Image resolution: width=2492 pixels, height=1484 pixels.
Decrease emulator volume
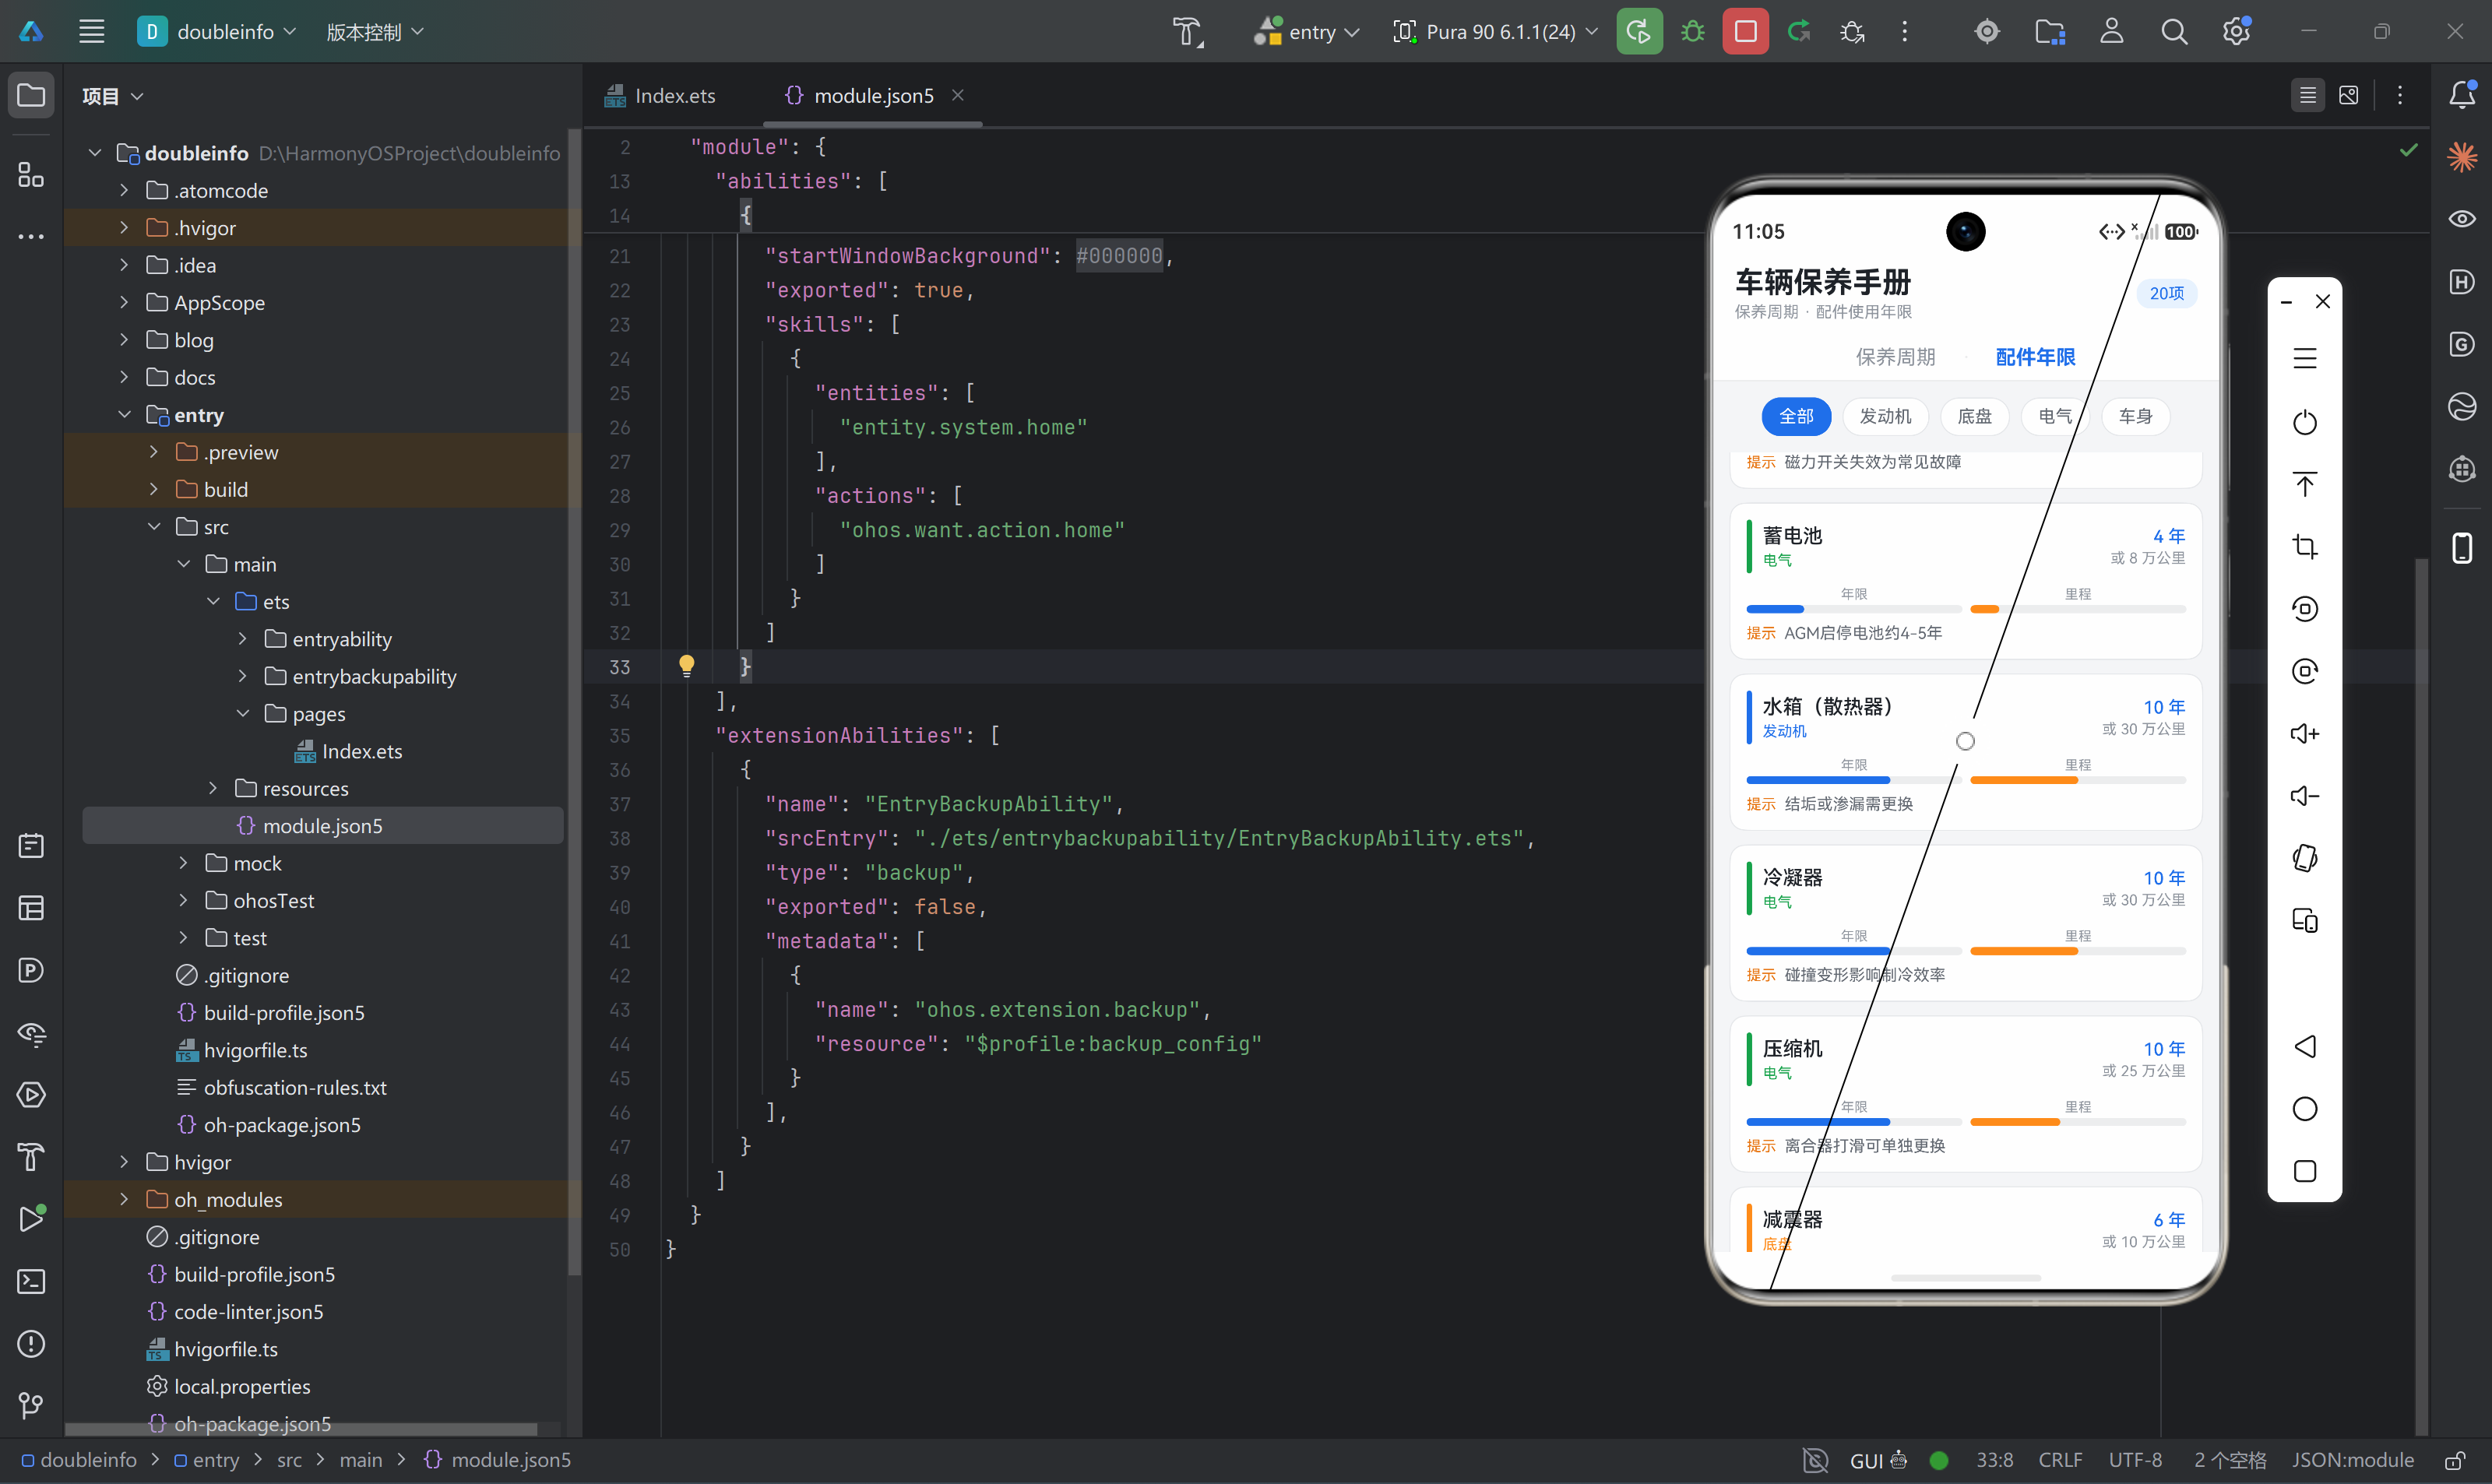[x=2305, y=796]
